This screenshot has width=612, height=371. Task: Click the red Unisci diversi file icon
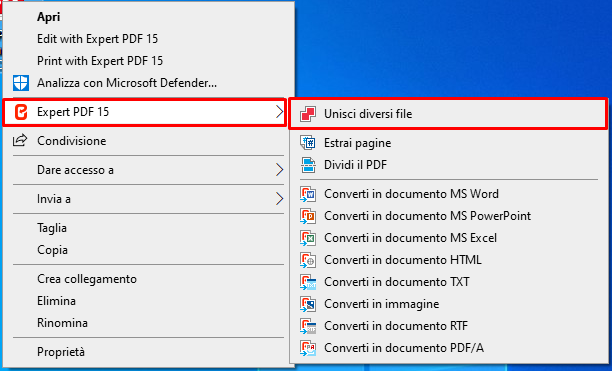[x=308, y=114]
